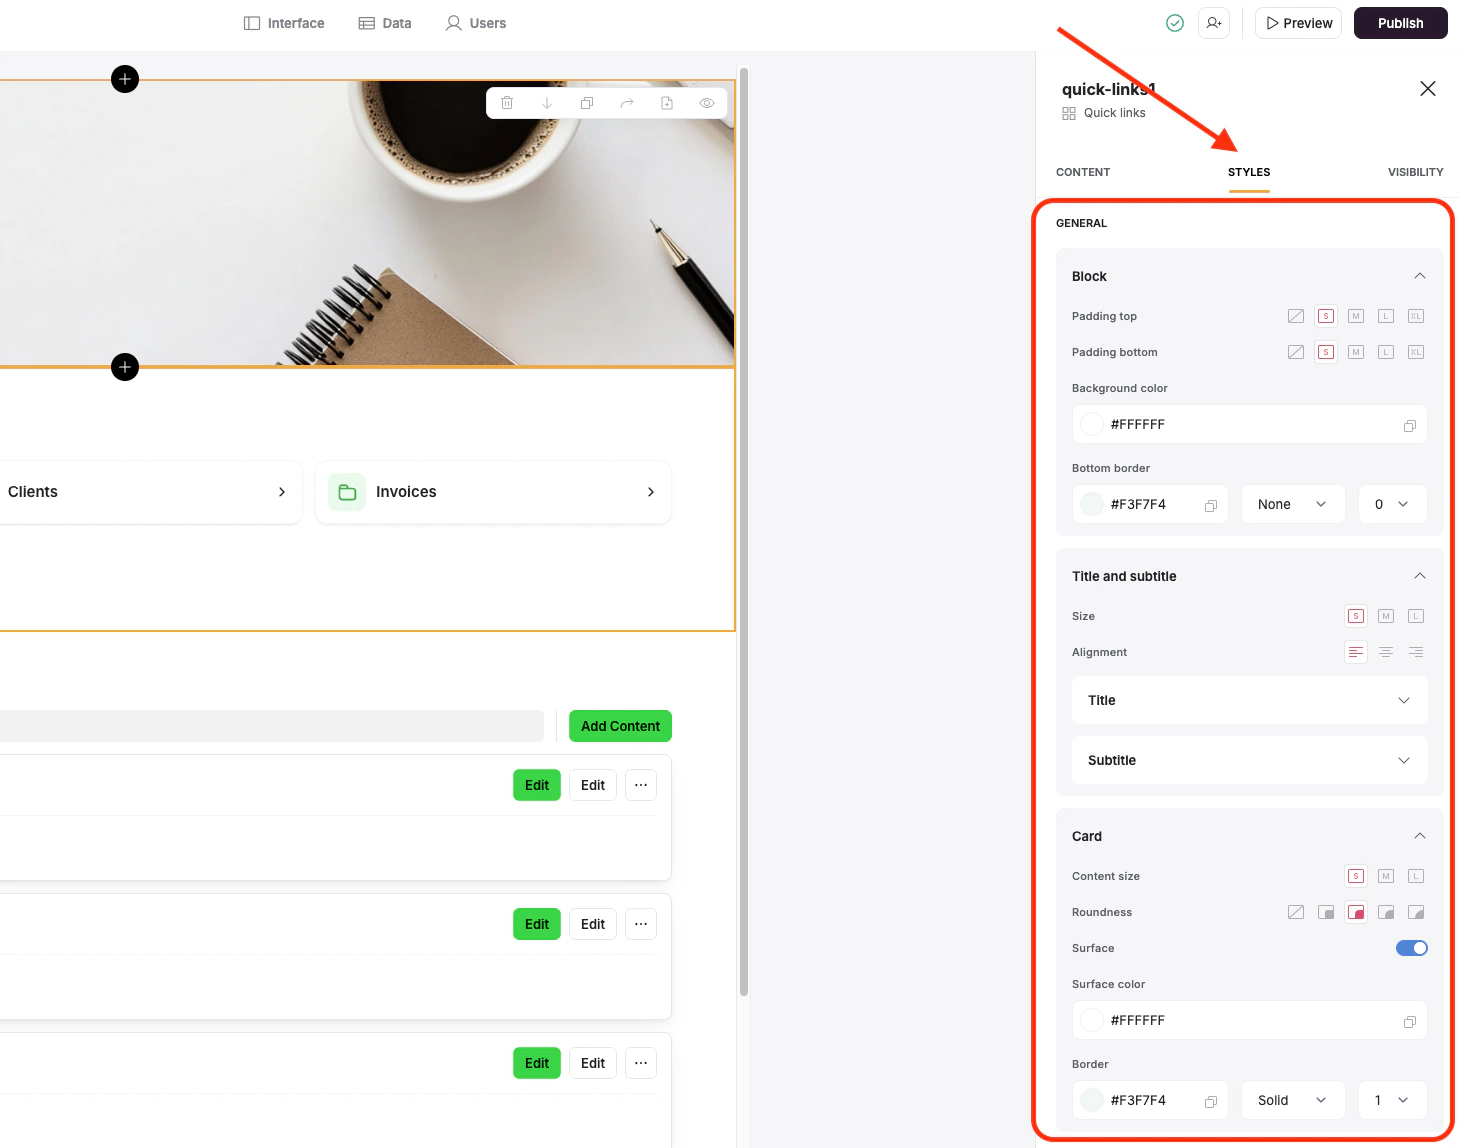The height and width of the screenshot is (1148, 1459).
Task: Pick the Card Border color swatch
Action: pos(1092,1100)
